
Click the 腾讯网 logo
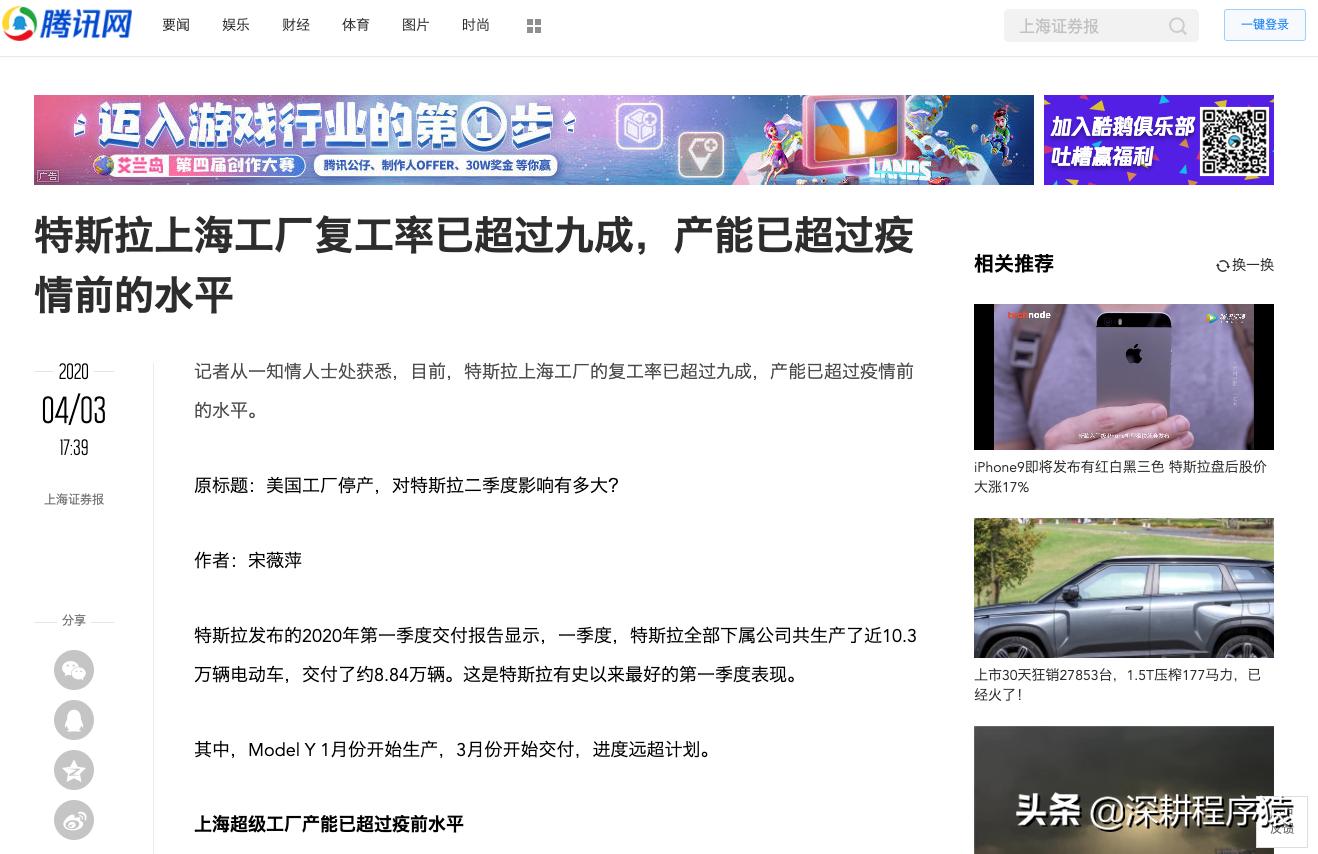click(67, 24)
